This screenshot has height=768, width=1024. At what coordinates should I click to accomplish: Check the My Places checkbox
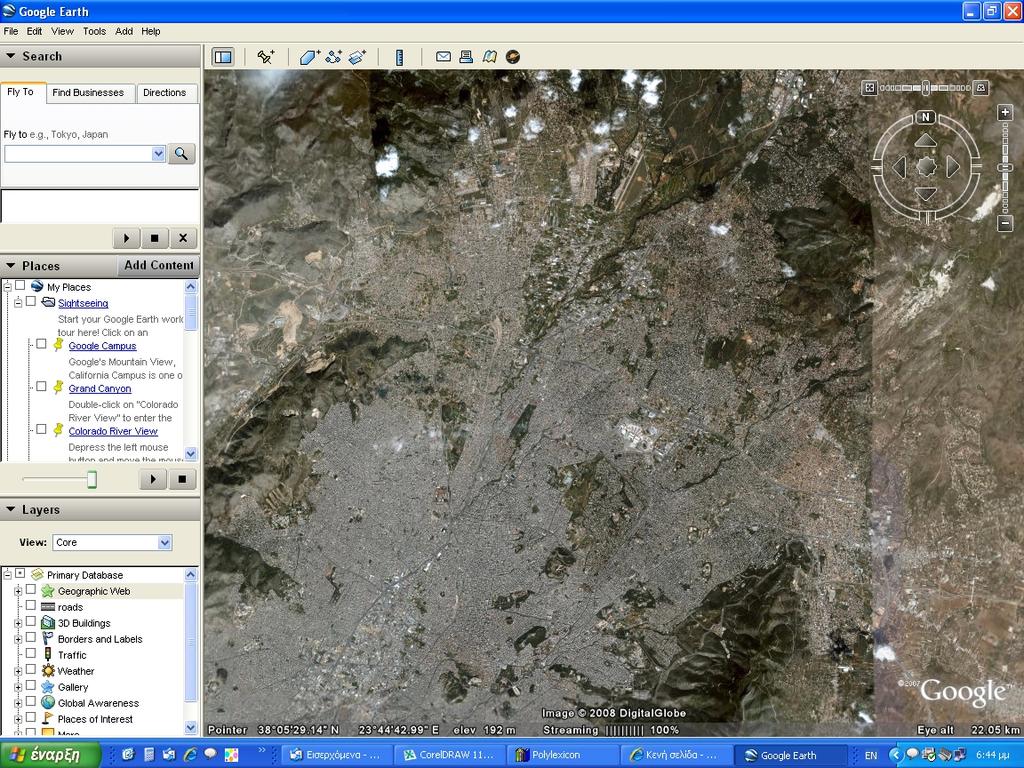[20, 285]
